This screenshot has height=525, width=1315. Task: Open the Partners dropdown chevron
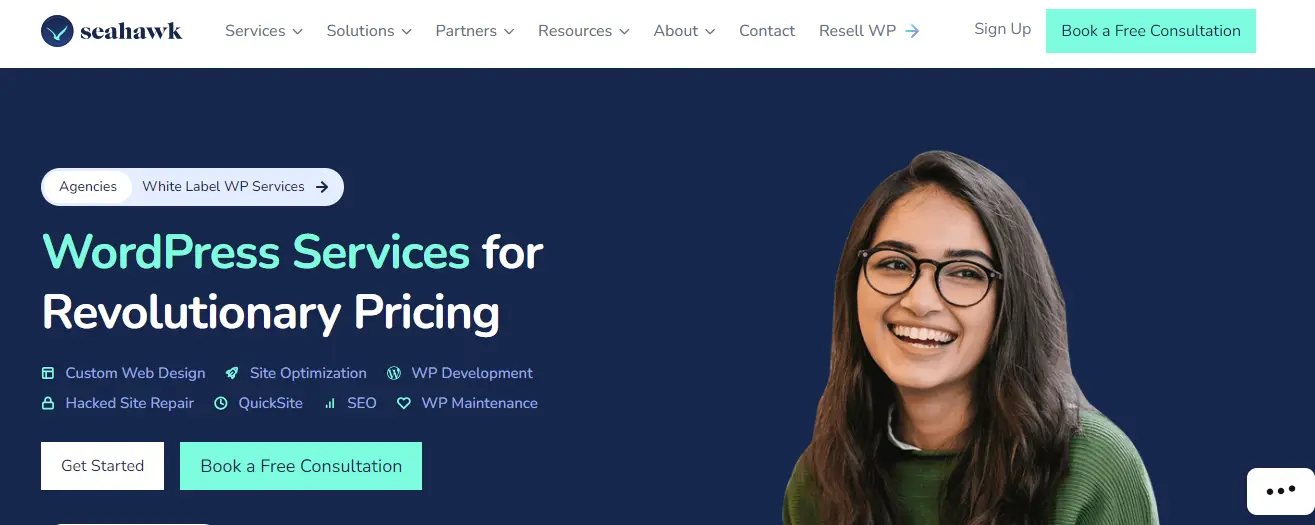pos(509,32)
